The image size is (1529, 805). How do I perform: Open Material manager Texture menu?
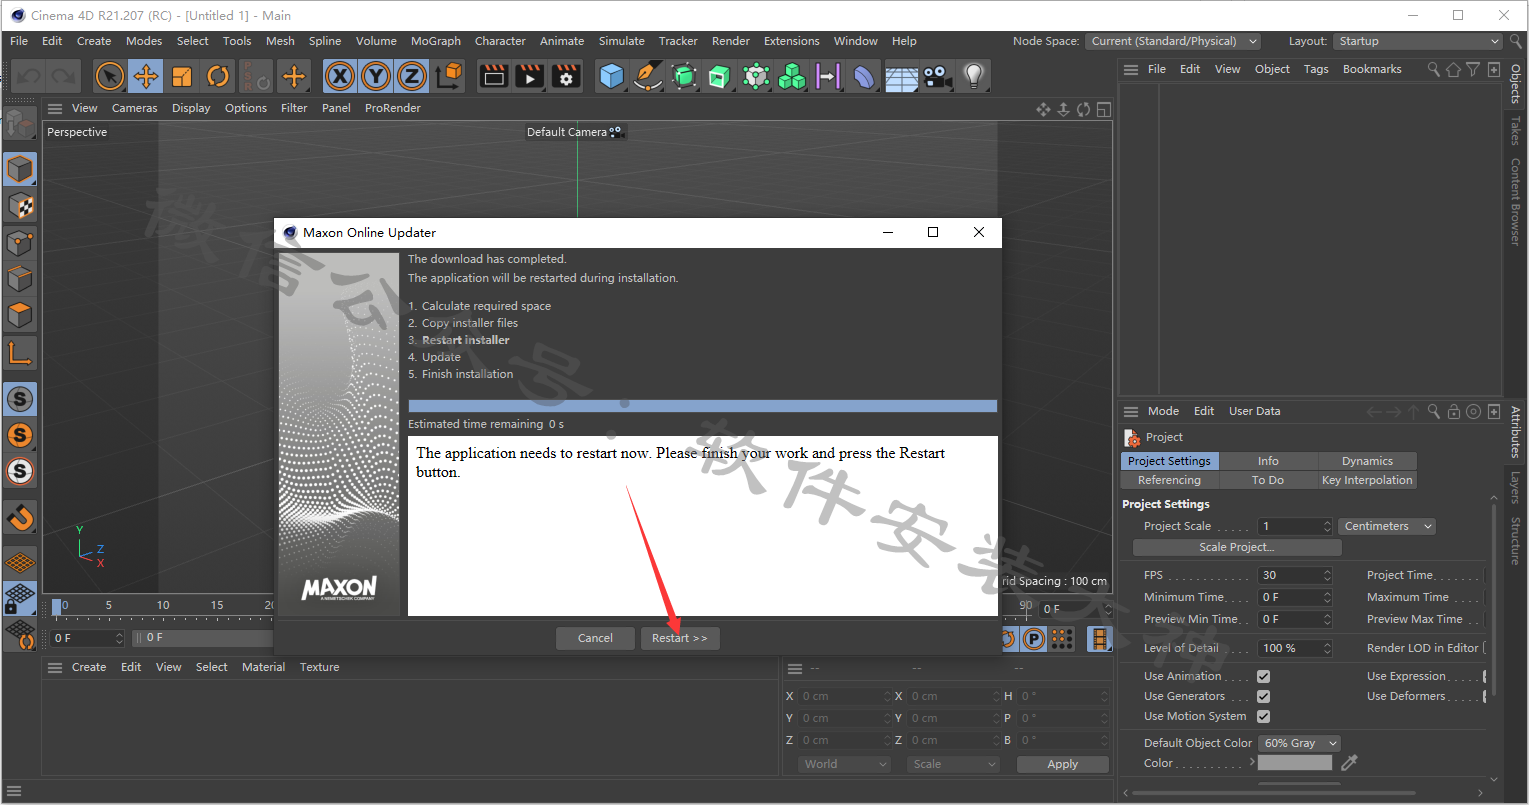[x=320, y=667]
